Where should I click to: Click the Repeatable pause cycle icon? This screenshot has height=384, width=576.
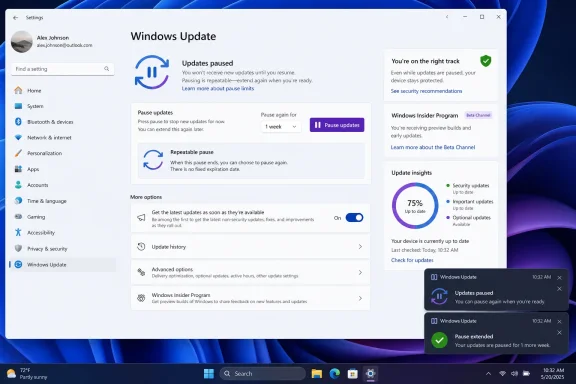(x=153, y=160)
